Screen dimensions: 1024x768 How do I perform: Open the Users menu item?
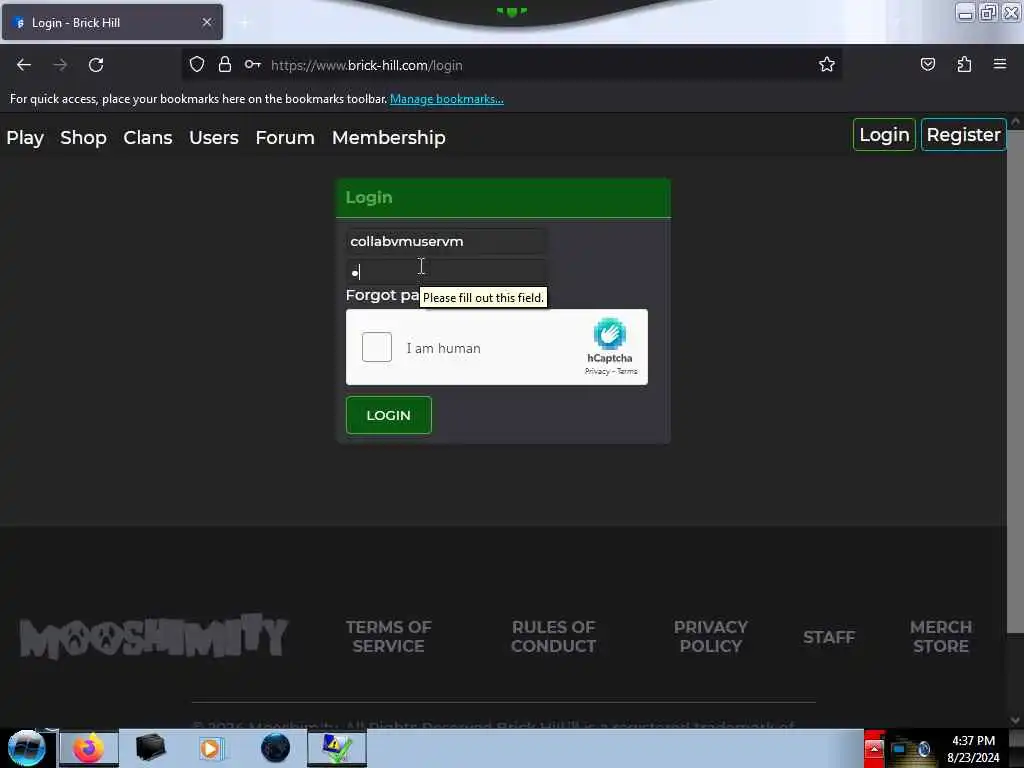point(214,137)
